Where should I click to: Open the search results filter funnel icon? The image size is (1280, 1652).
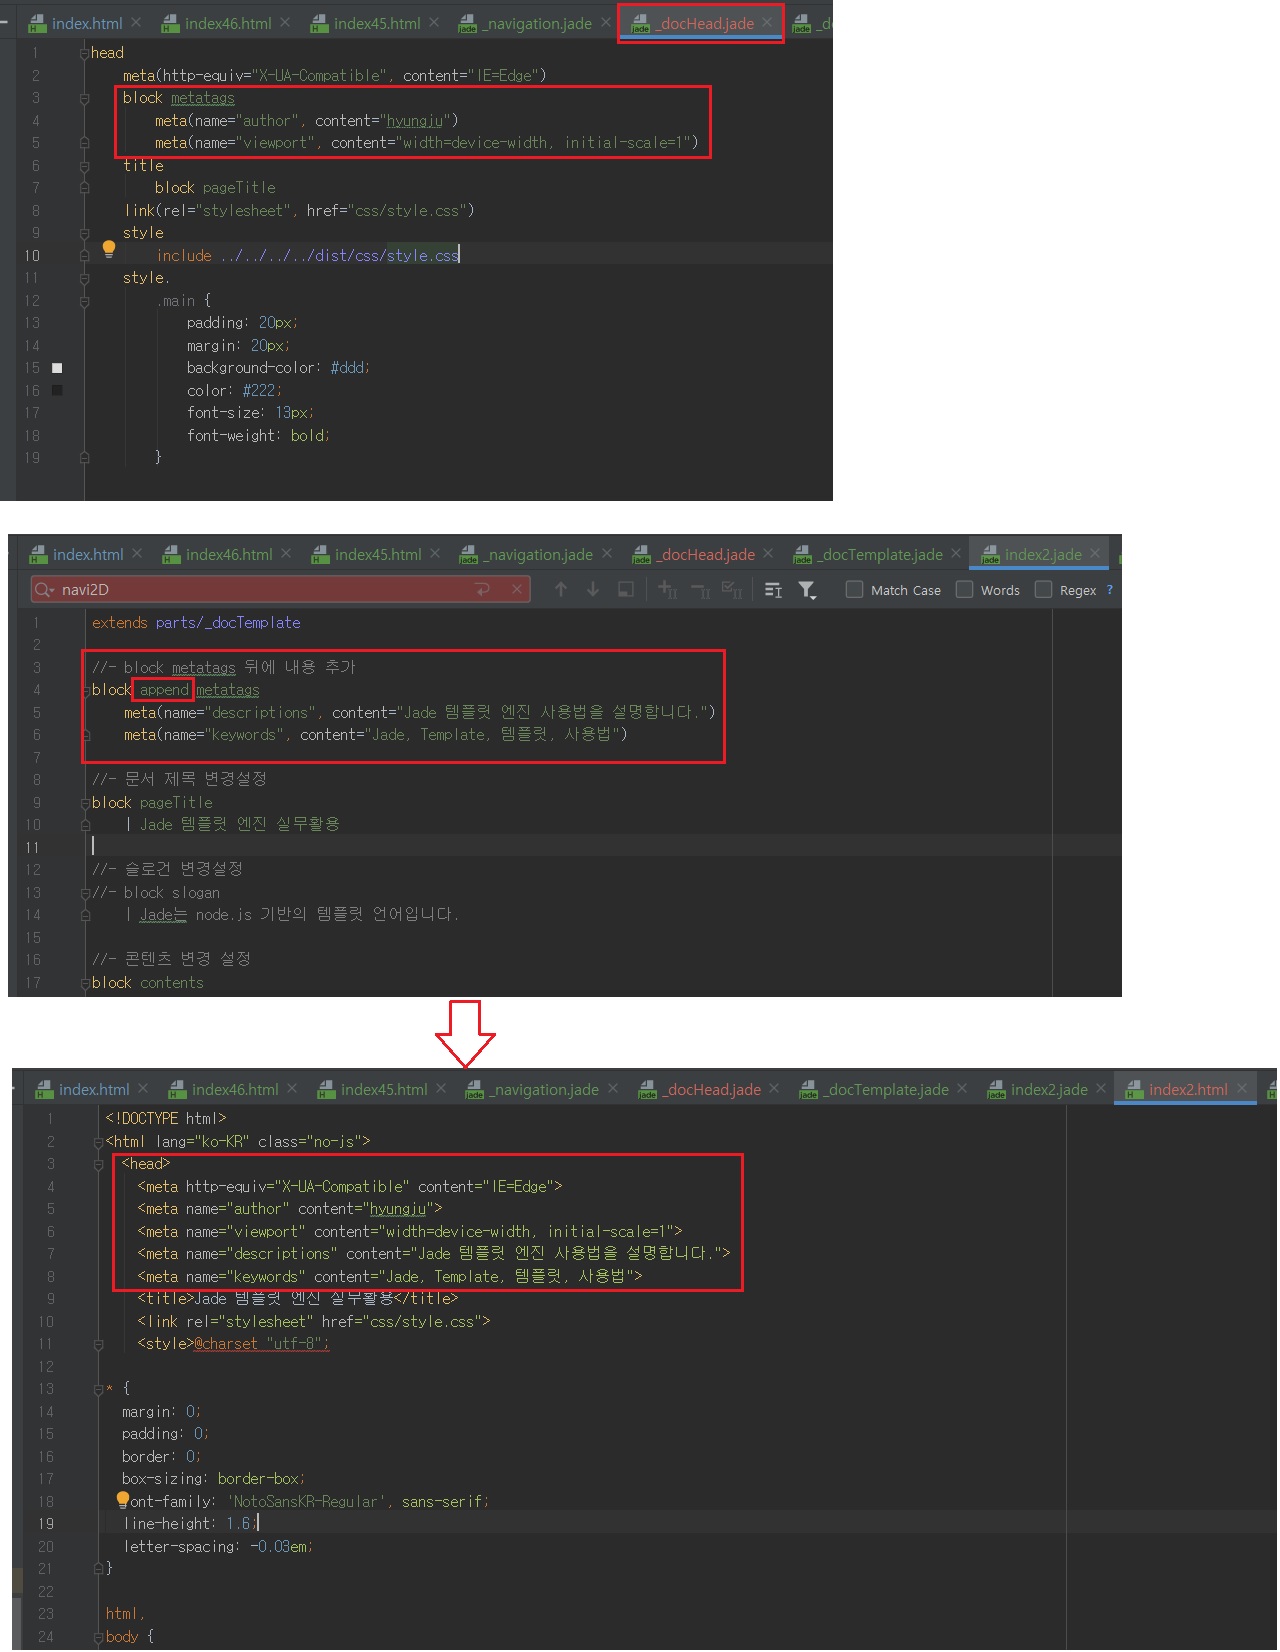click(807, 590)
